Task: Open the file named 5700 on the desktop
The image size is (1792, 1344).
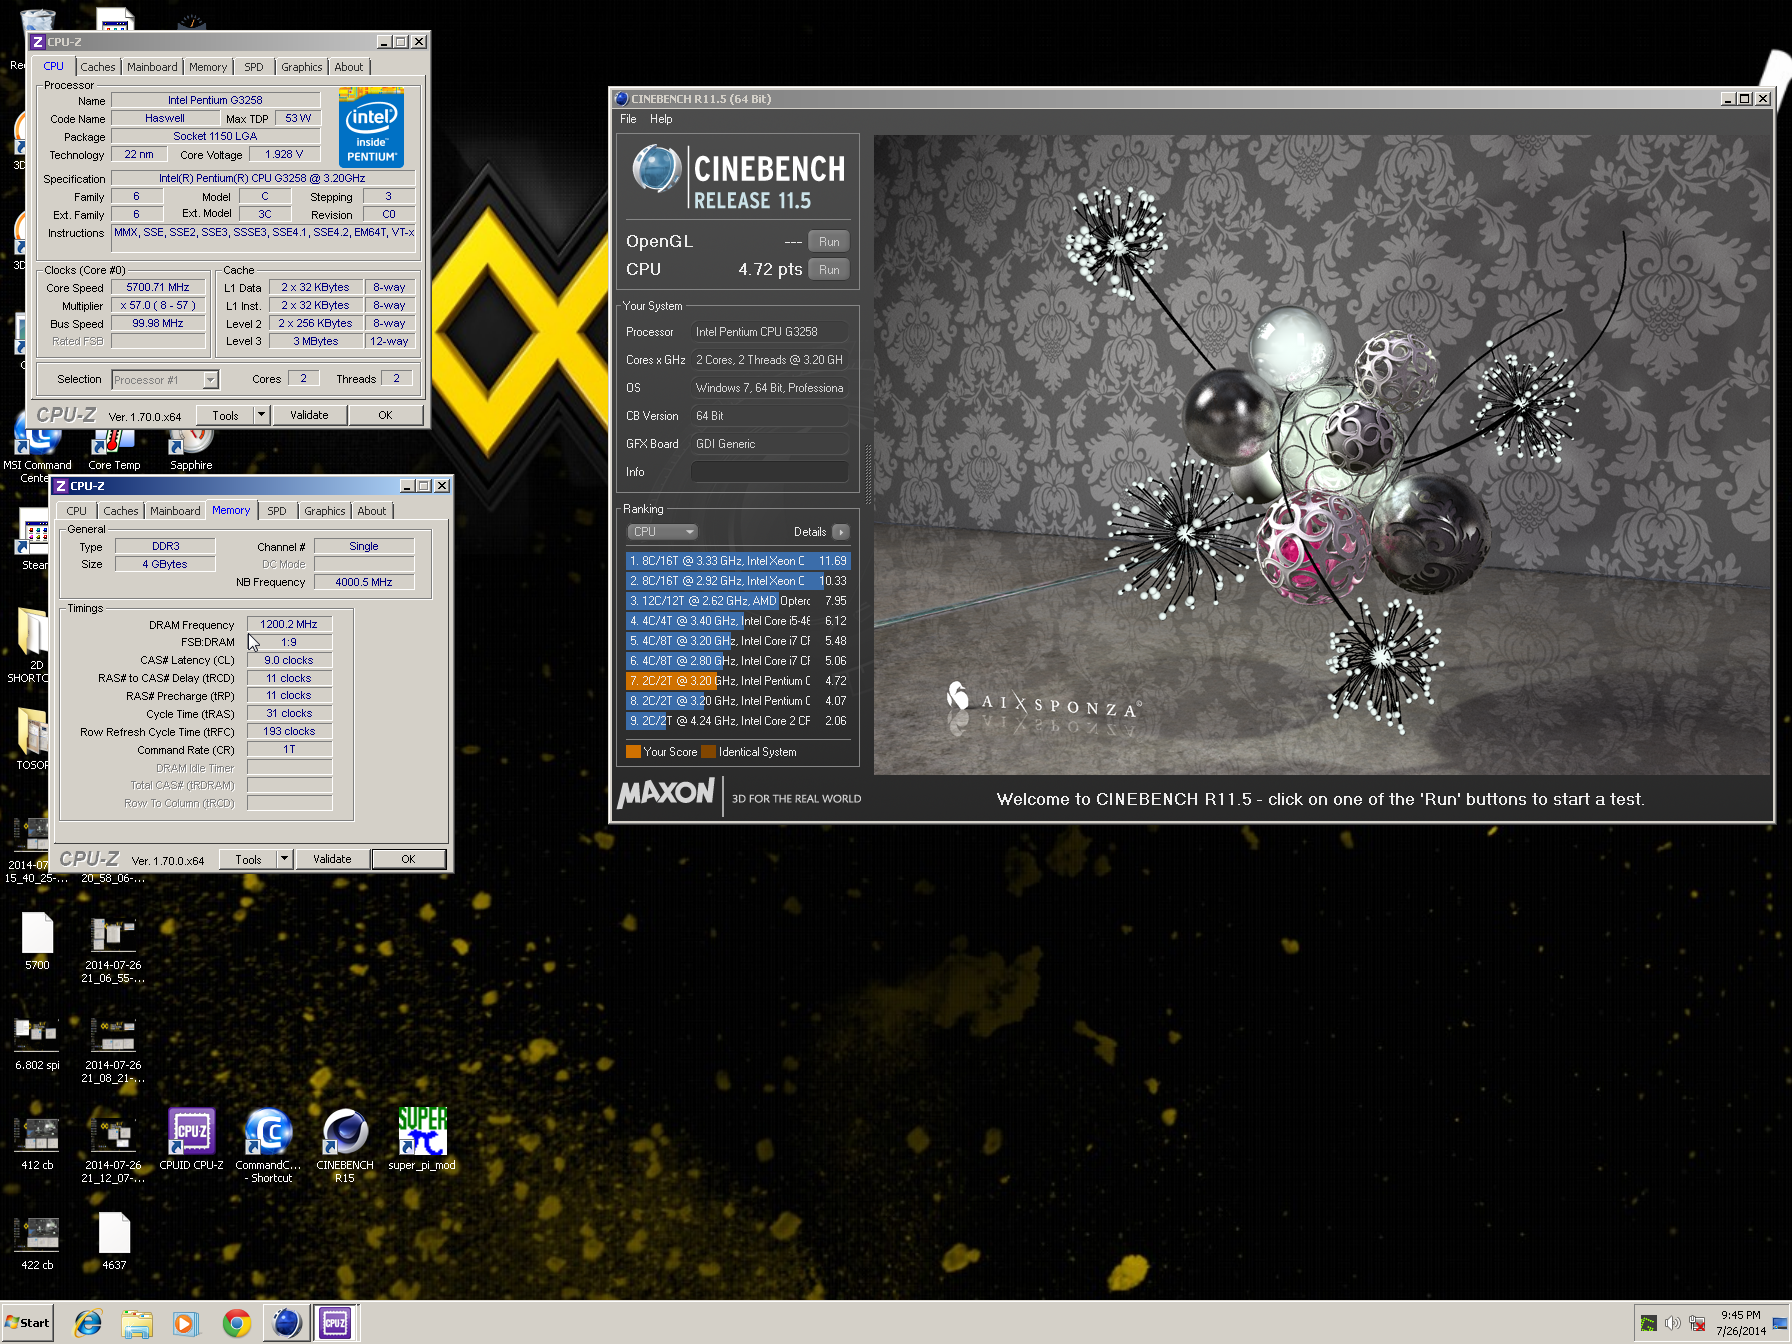Action: coord(37,940)
